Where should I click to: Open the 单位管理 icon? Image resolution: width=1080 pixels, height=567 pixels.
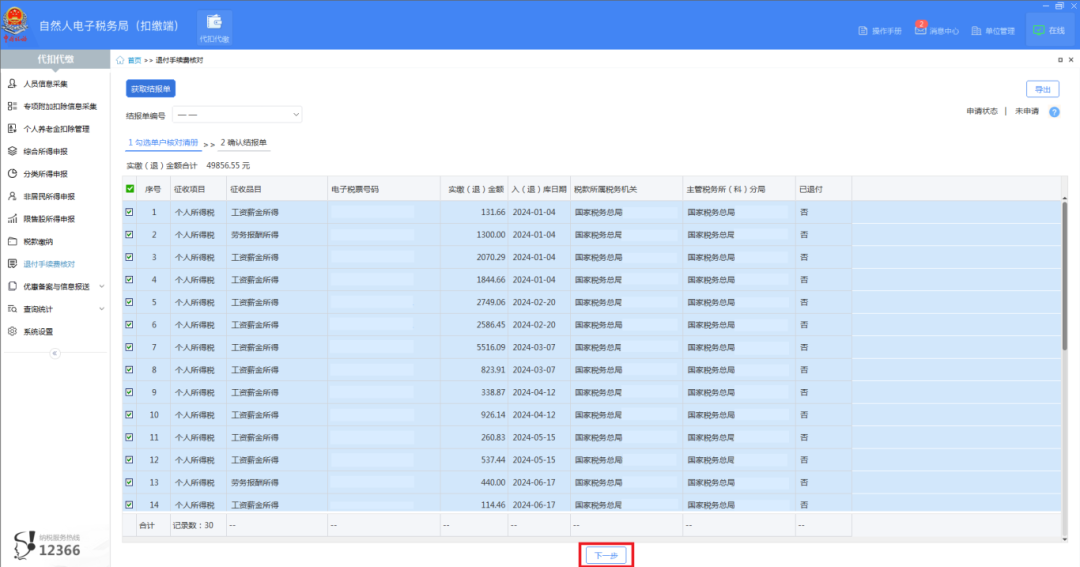[x=976, y=31]
